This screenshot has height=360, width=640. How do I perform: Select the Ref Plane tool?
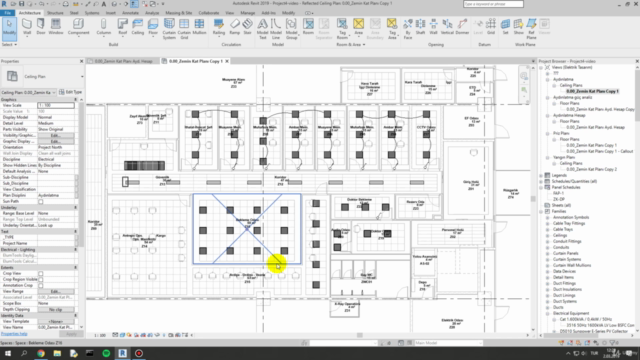tap(531, 29)
